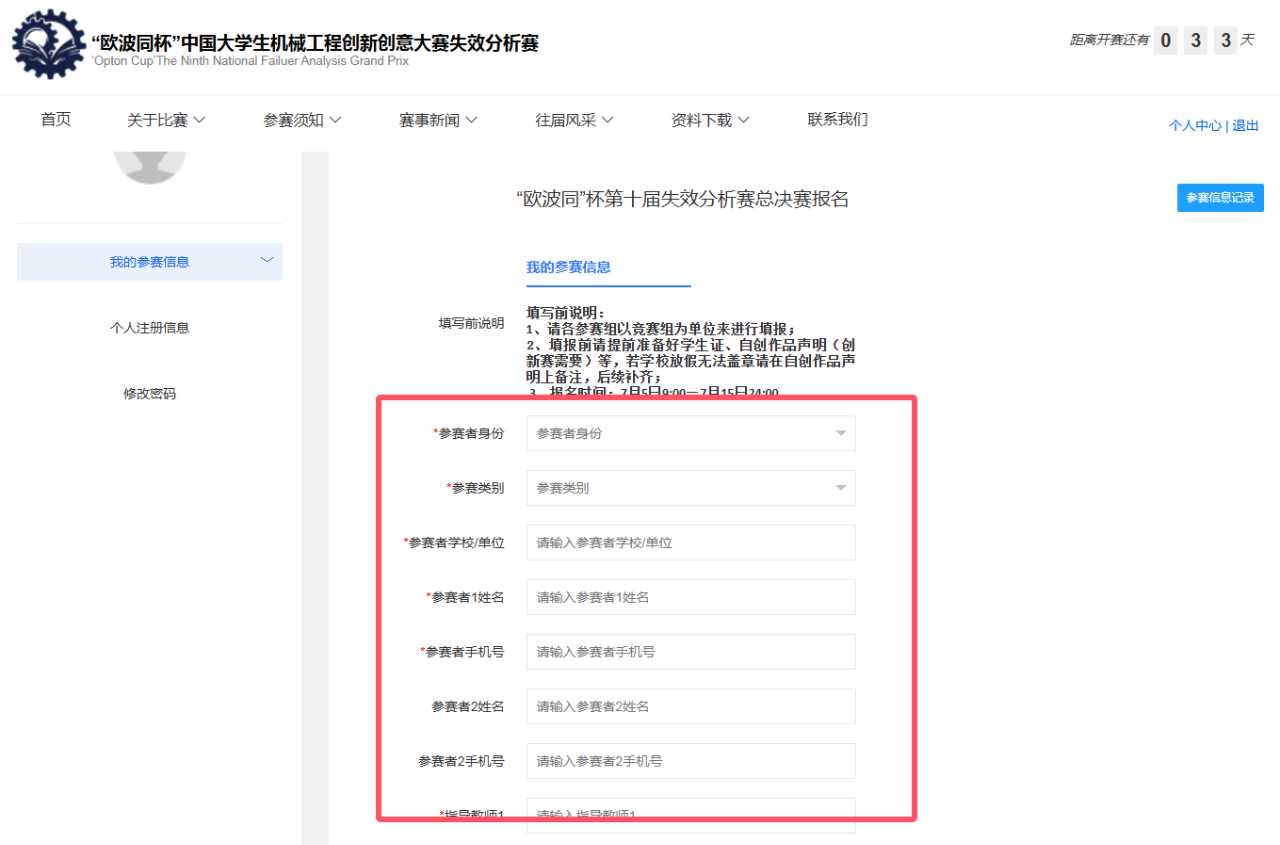Click the 参赛者学校/单位 input field
The width and height of the screenshot is (1280, 845).
(690, 543)
